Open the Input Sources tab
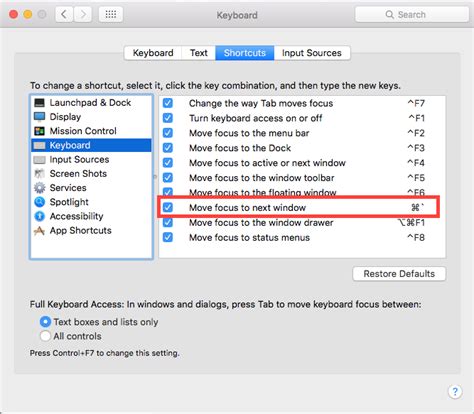 312,53
